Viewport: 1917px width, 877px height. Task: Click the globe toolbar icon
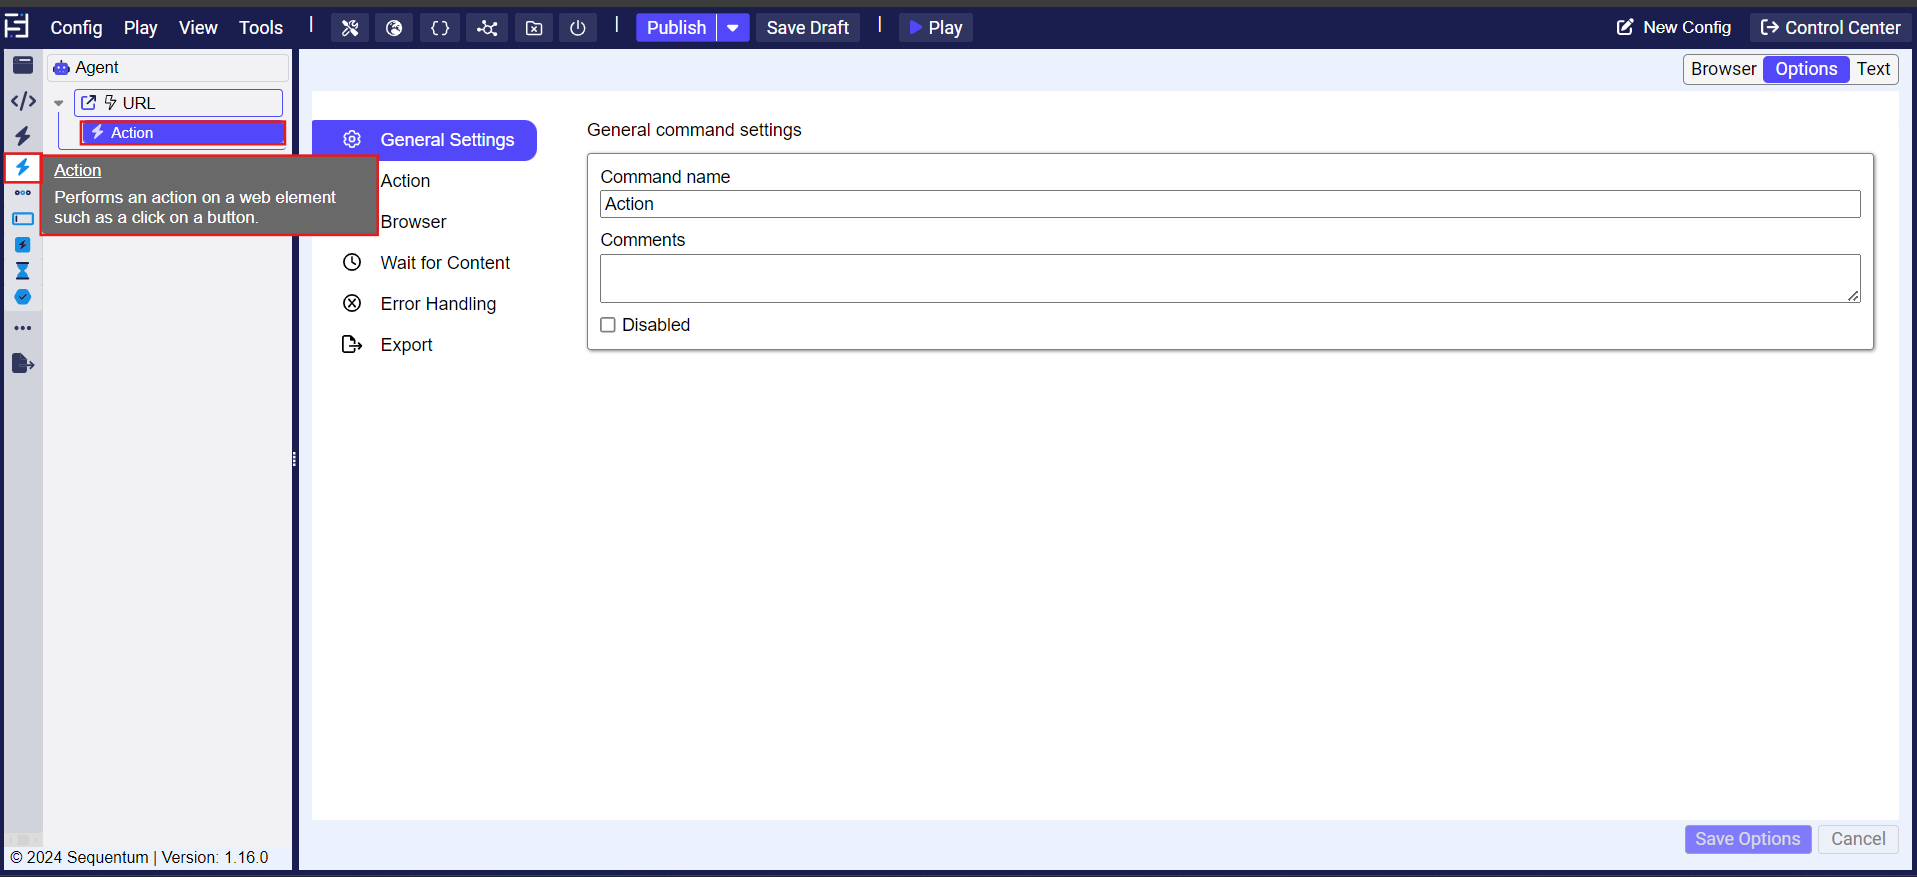pos(394,28)
